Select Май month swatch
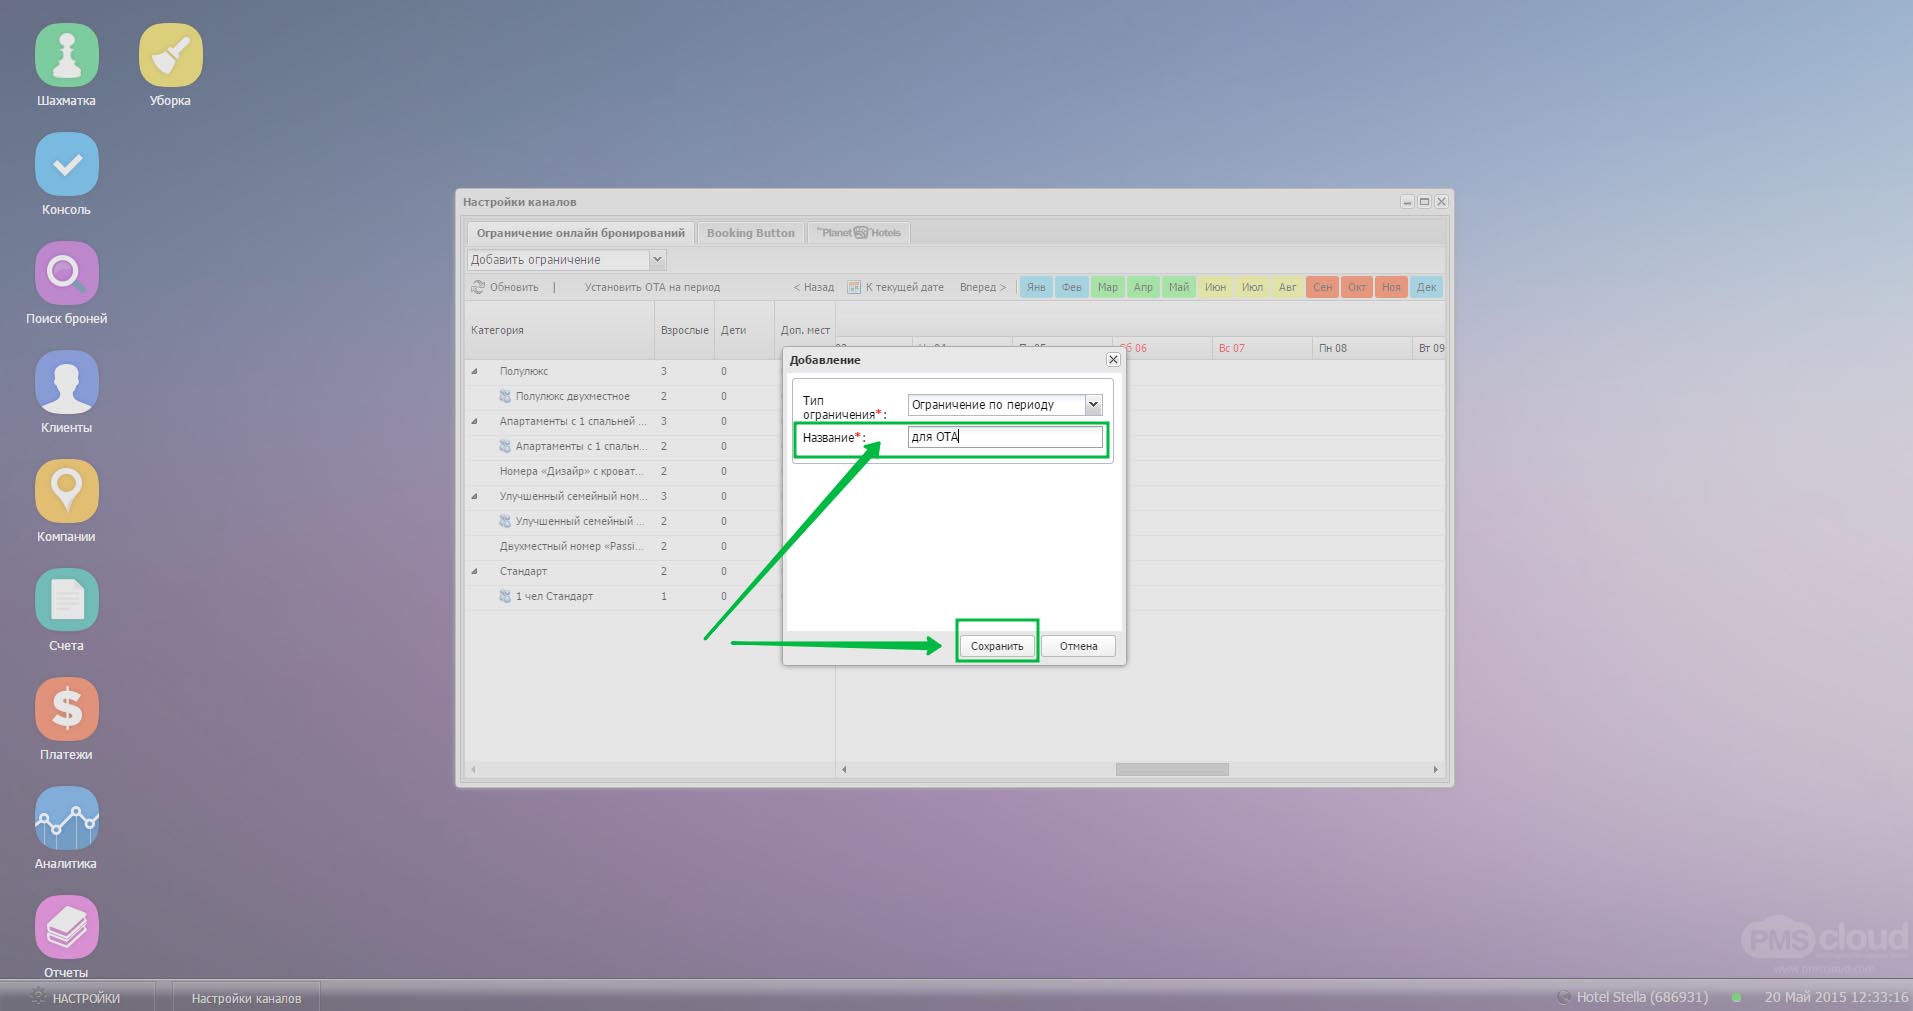 click(1179, 287)
